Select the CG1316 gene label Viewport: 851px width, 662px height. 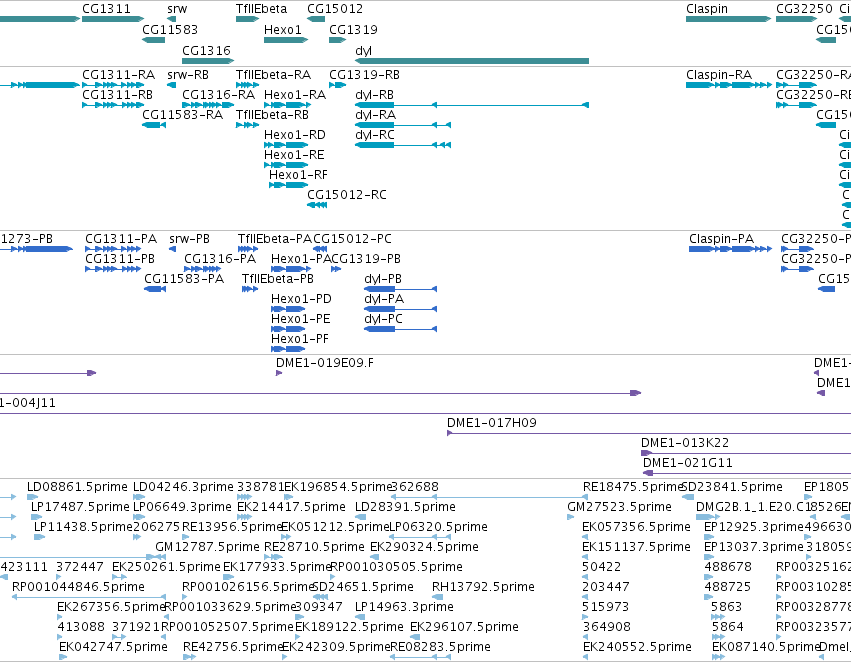pyautogui.click(x=206, y=50)
